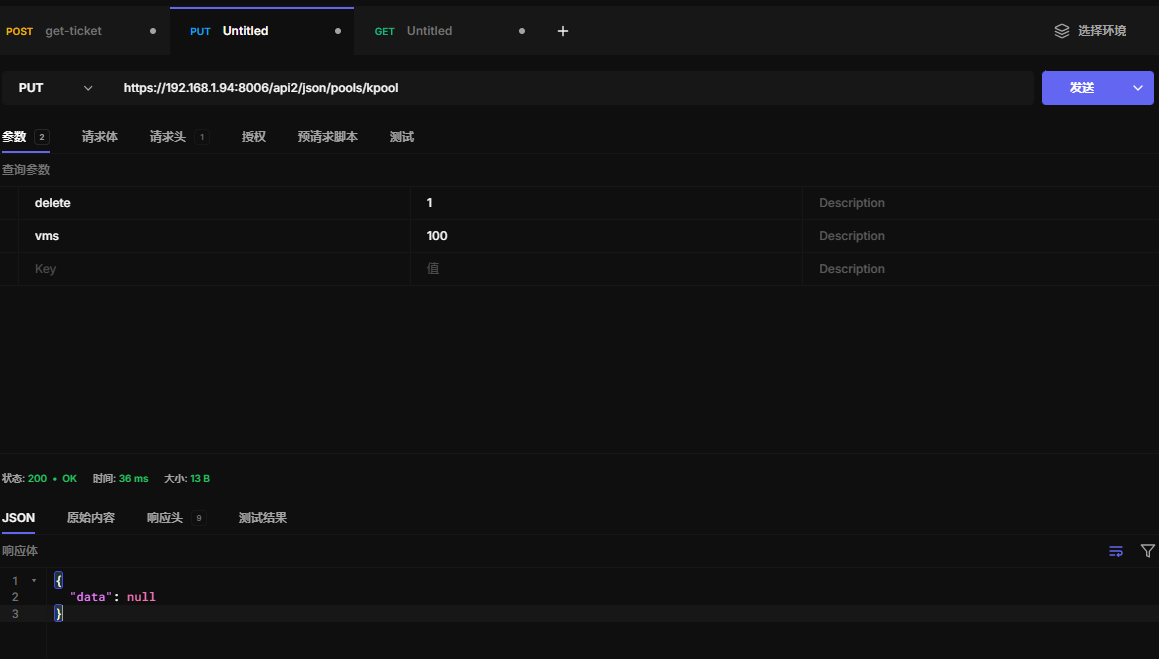Click the vms parameter value 100
Screen dimensions: 1159x659
[x=437, y=236]
